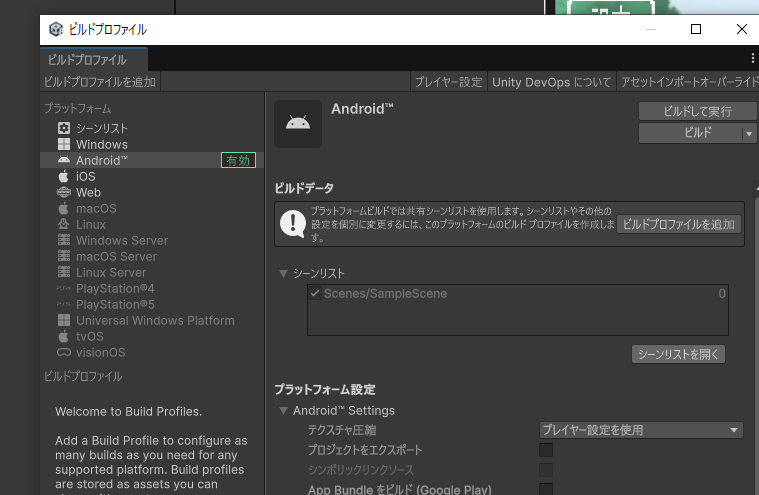Select the tvOS platform row
This screenshot has width=759, height=495.
click(152, 336)
